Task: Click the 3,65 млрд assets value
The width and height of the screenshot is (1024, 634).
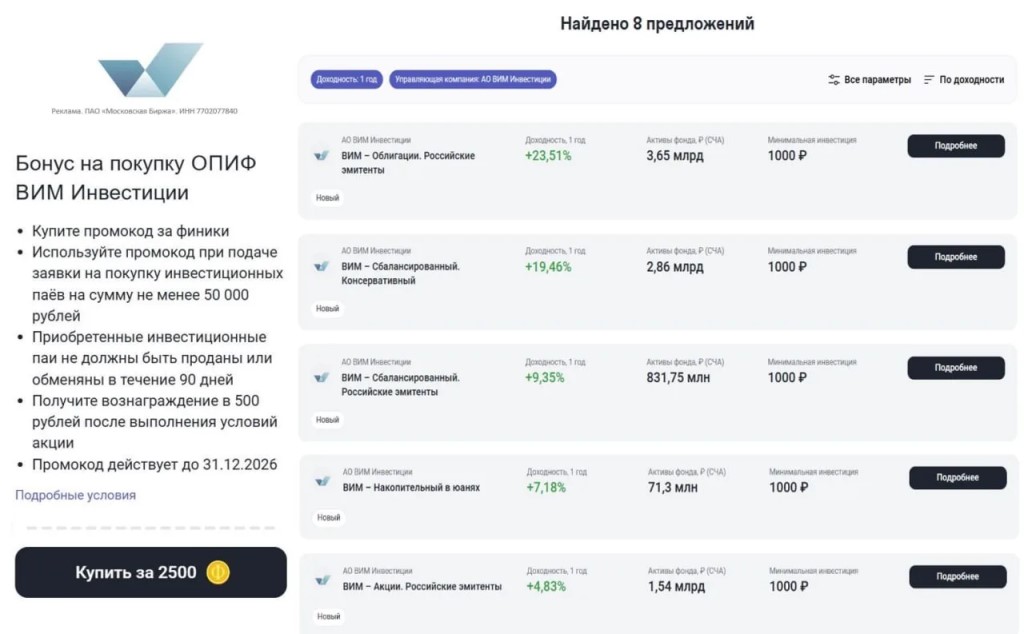Action: coord(675,155)
